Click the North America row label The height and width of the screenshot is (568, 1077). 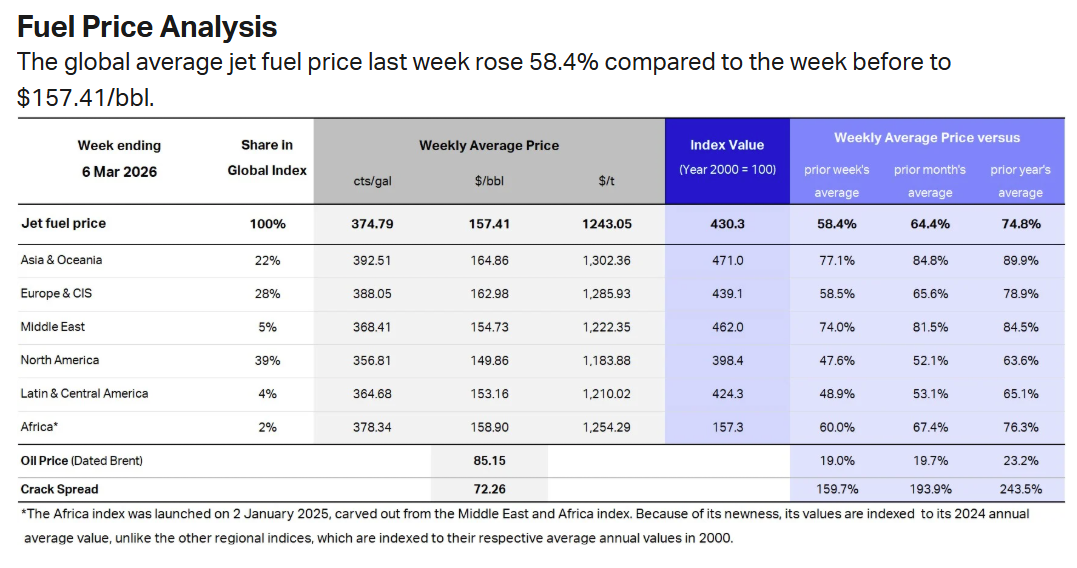coord(60,360)
